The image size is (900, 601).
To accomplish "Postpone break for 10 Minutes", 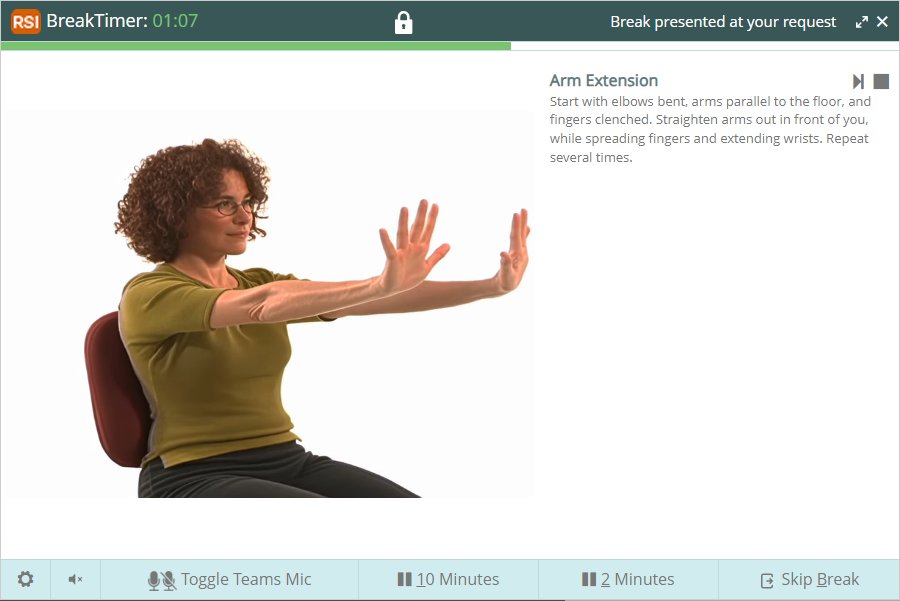I will point(448,580).
